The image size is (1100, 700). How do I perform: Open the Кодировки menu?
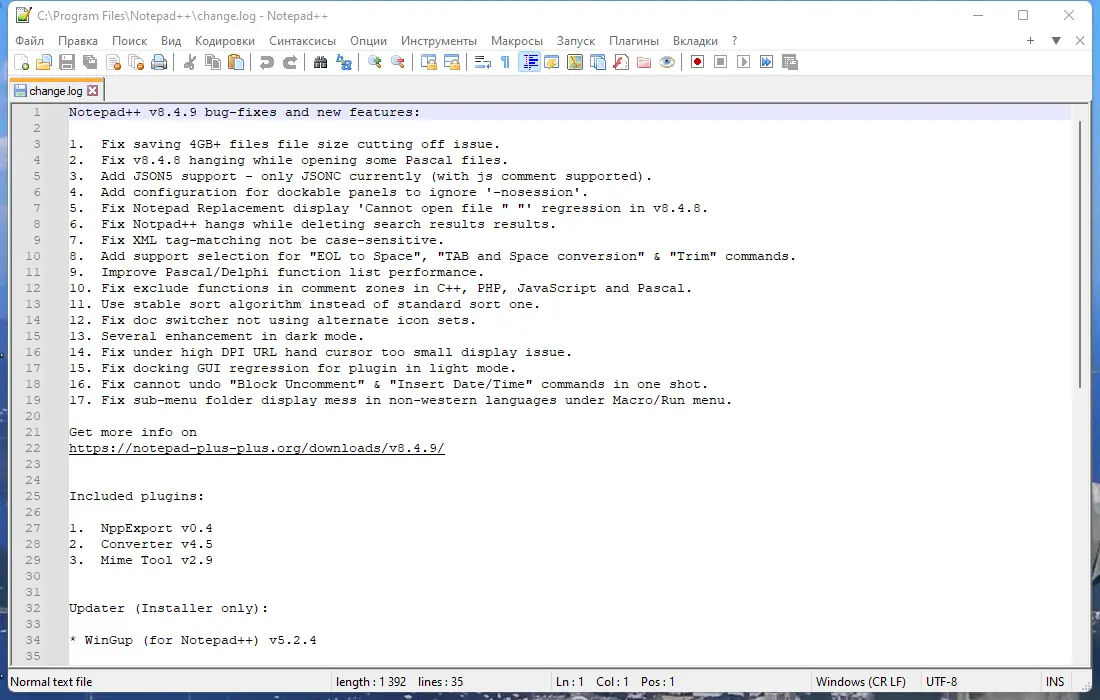[x=225, y=41]
